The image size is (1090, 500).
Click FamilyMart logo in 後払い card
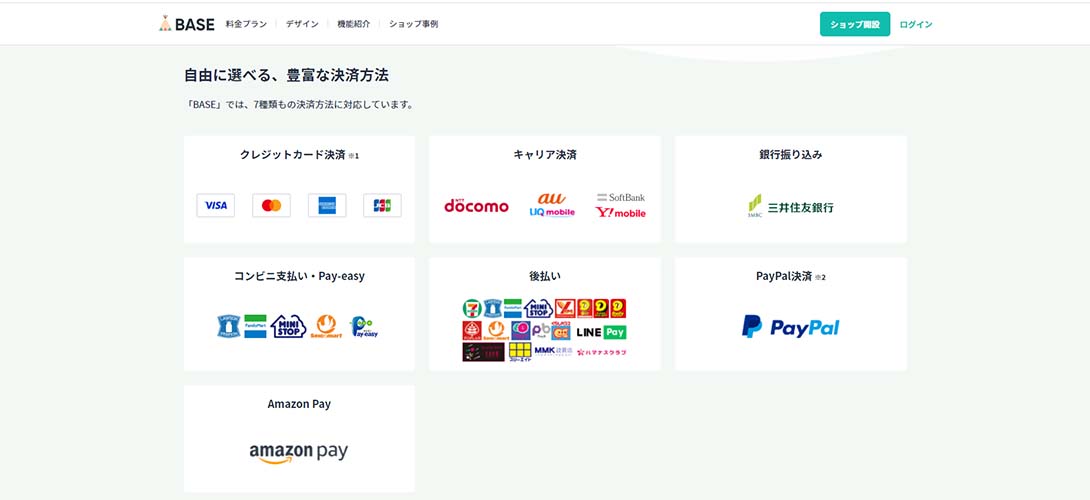coord(513,309)
